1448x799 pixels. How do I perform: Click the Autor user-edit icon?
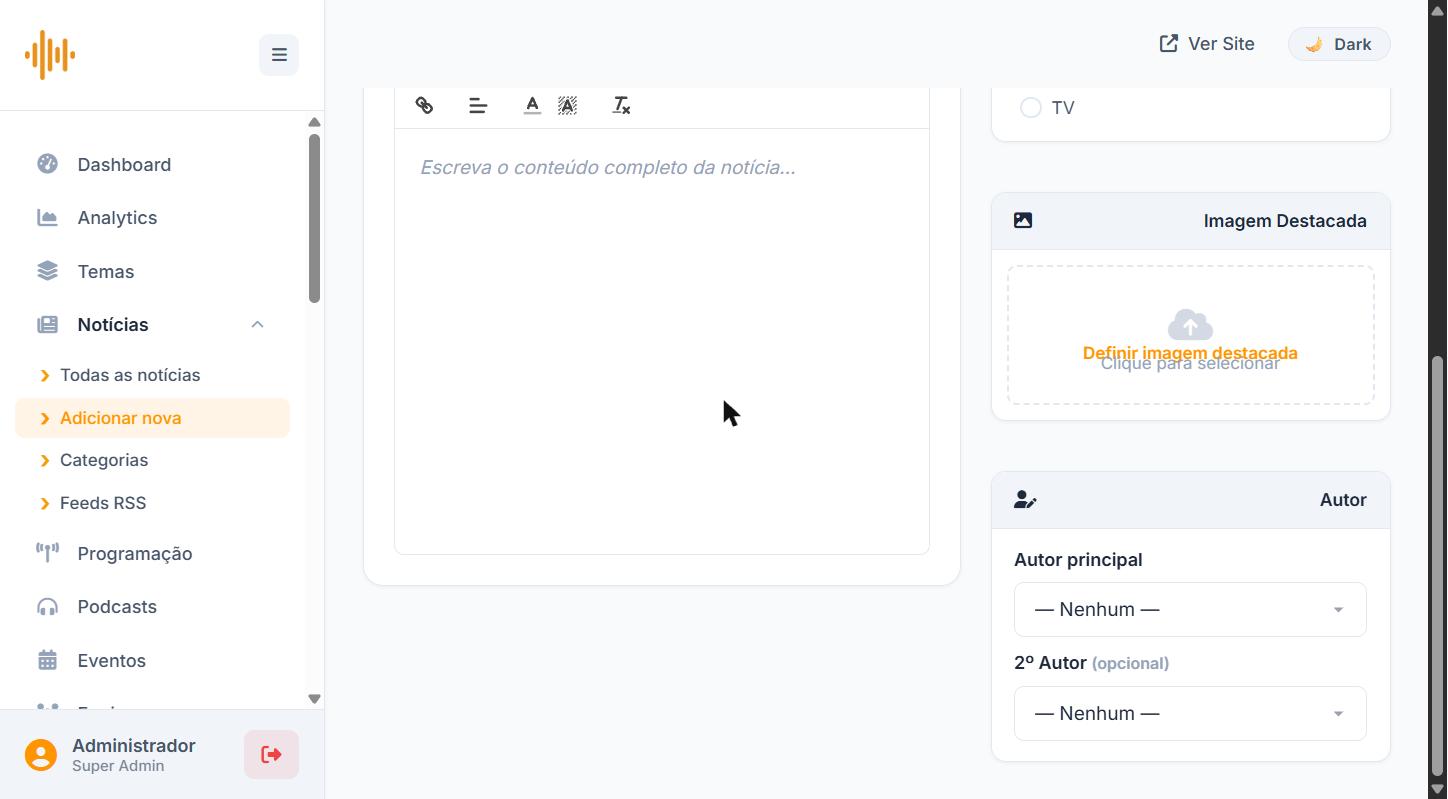[x=1025, y=500]
